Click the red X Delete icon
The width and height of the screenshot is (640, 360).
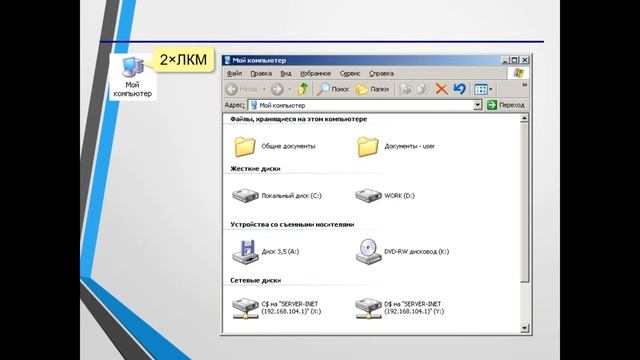pos(442,89)
